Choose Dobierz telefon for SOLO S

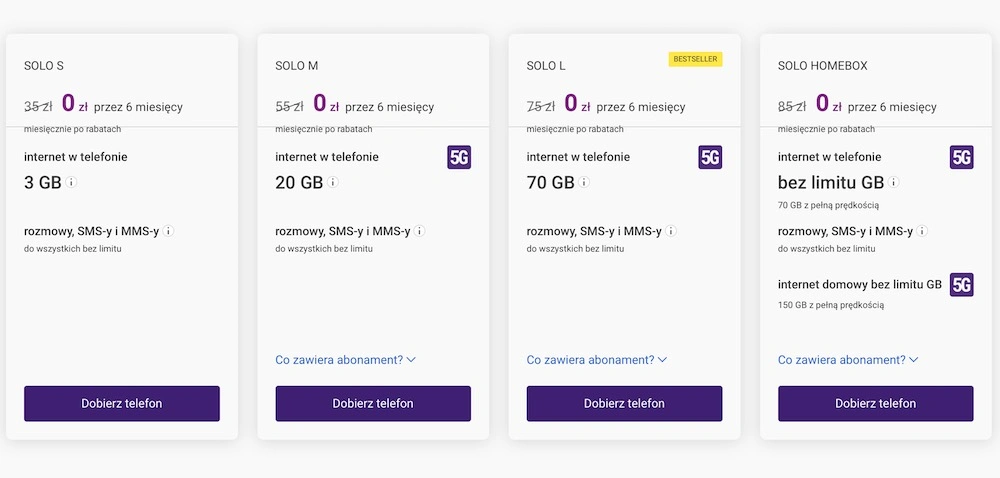click(122, 403)
